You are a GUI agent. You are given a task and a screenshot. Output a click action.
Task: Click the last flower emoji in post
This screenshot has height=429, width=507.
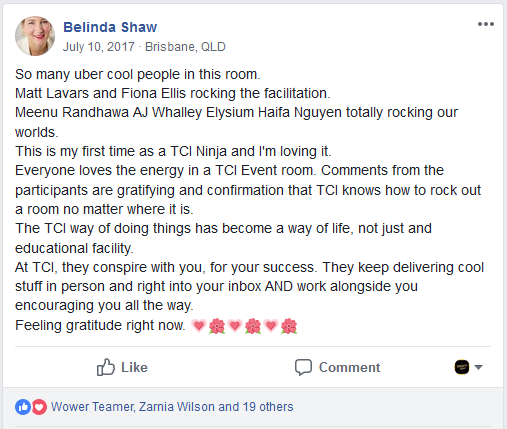coord(289,326)
